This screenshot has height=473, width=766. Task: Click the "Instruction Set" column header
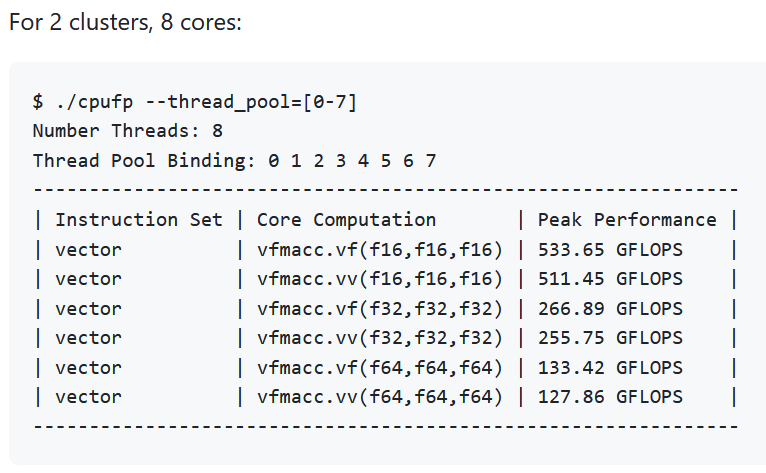pos(139,220)
